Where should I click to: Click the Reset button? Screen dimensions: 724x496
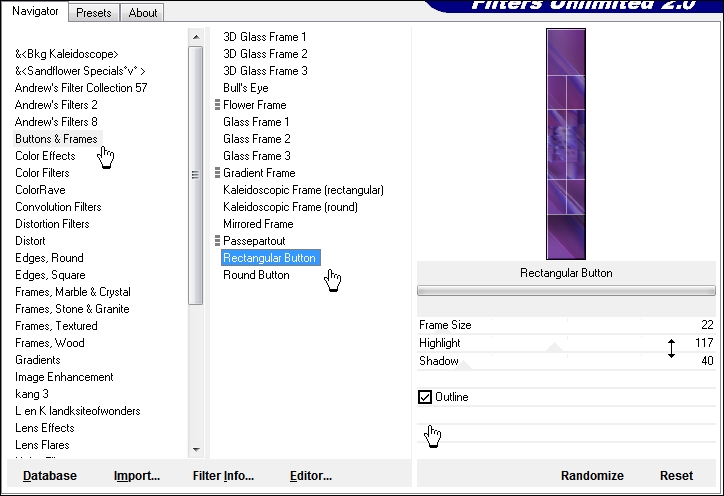[x=676, y=476]
